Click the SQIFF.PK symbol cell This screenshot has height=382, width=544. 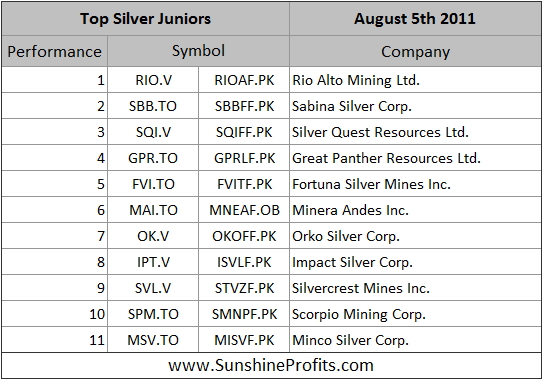244,132
